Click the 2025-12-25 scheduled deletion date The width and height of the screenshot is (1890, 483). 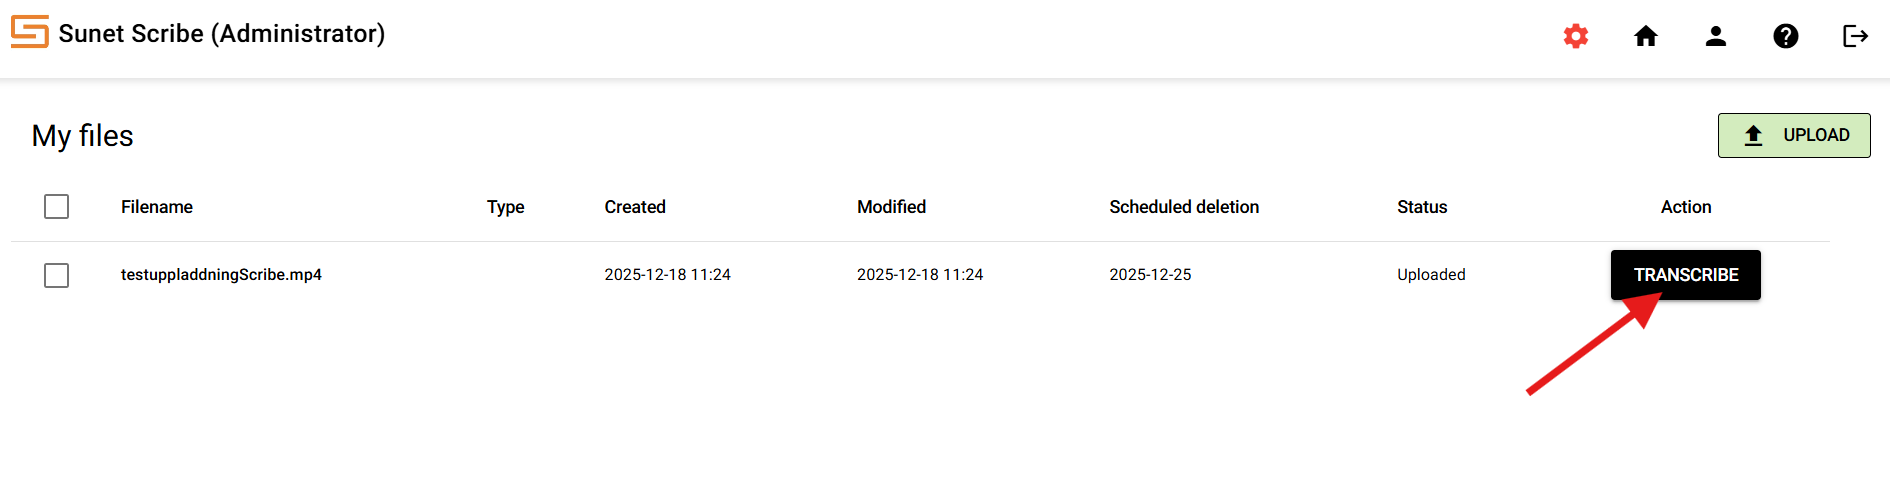1150,275
